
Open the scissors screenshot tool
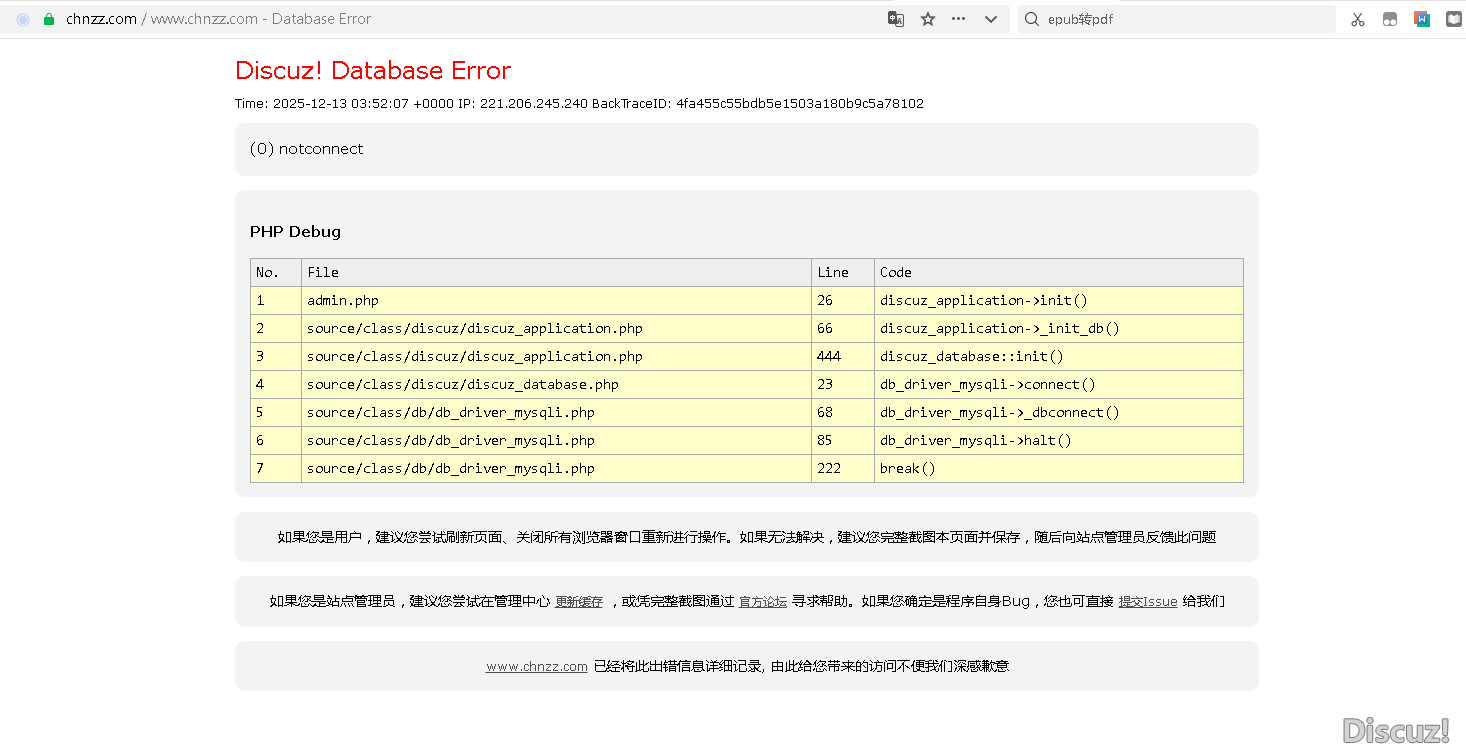pos(1357,19)
